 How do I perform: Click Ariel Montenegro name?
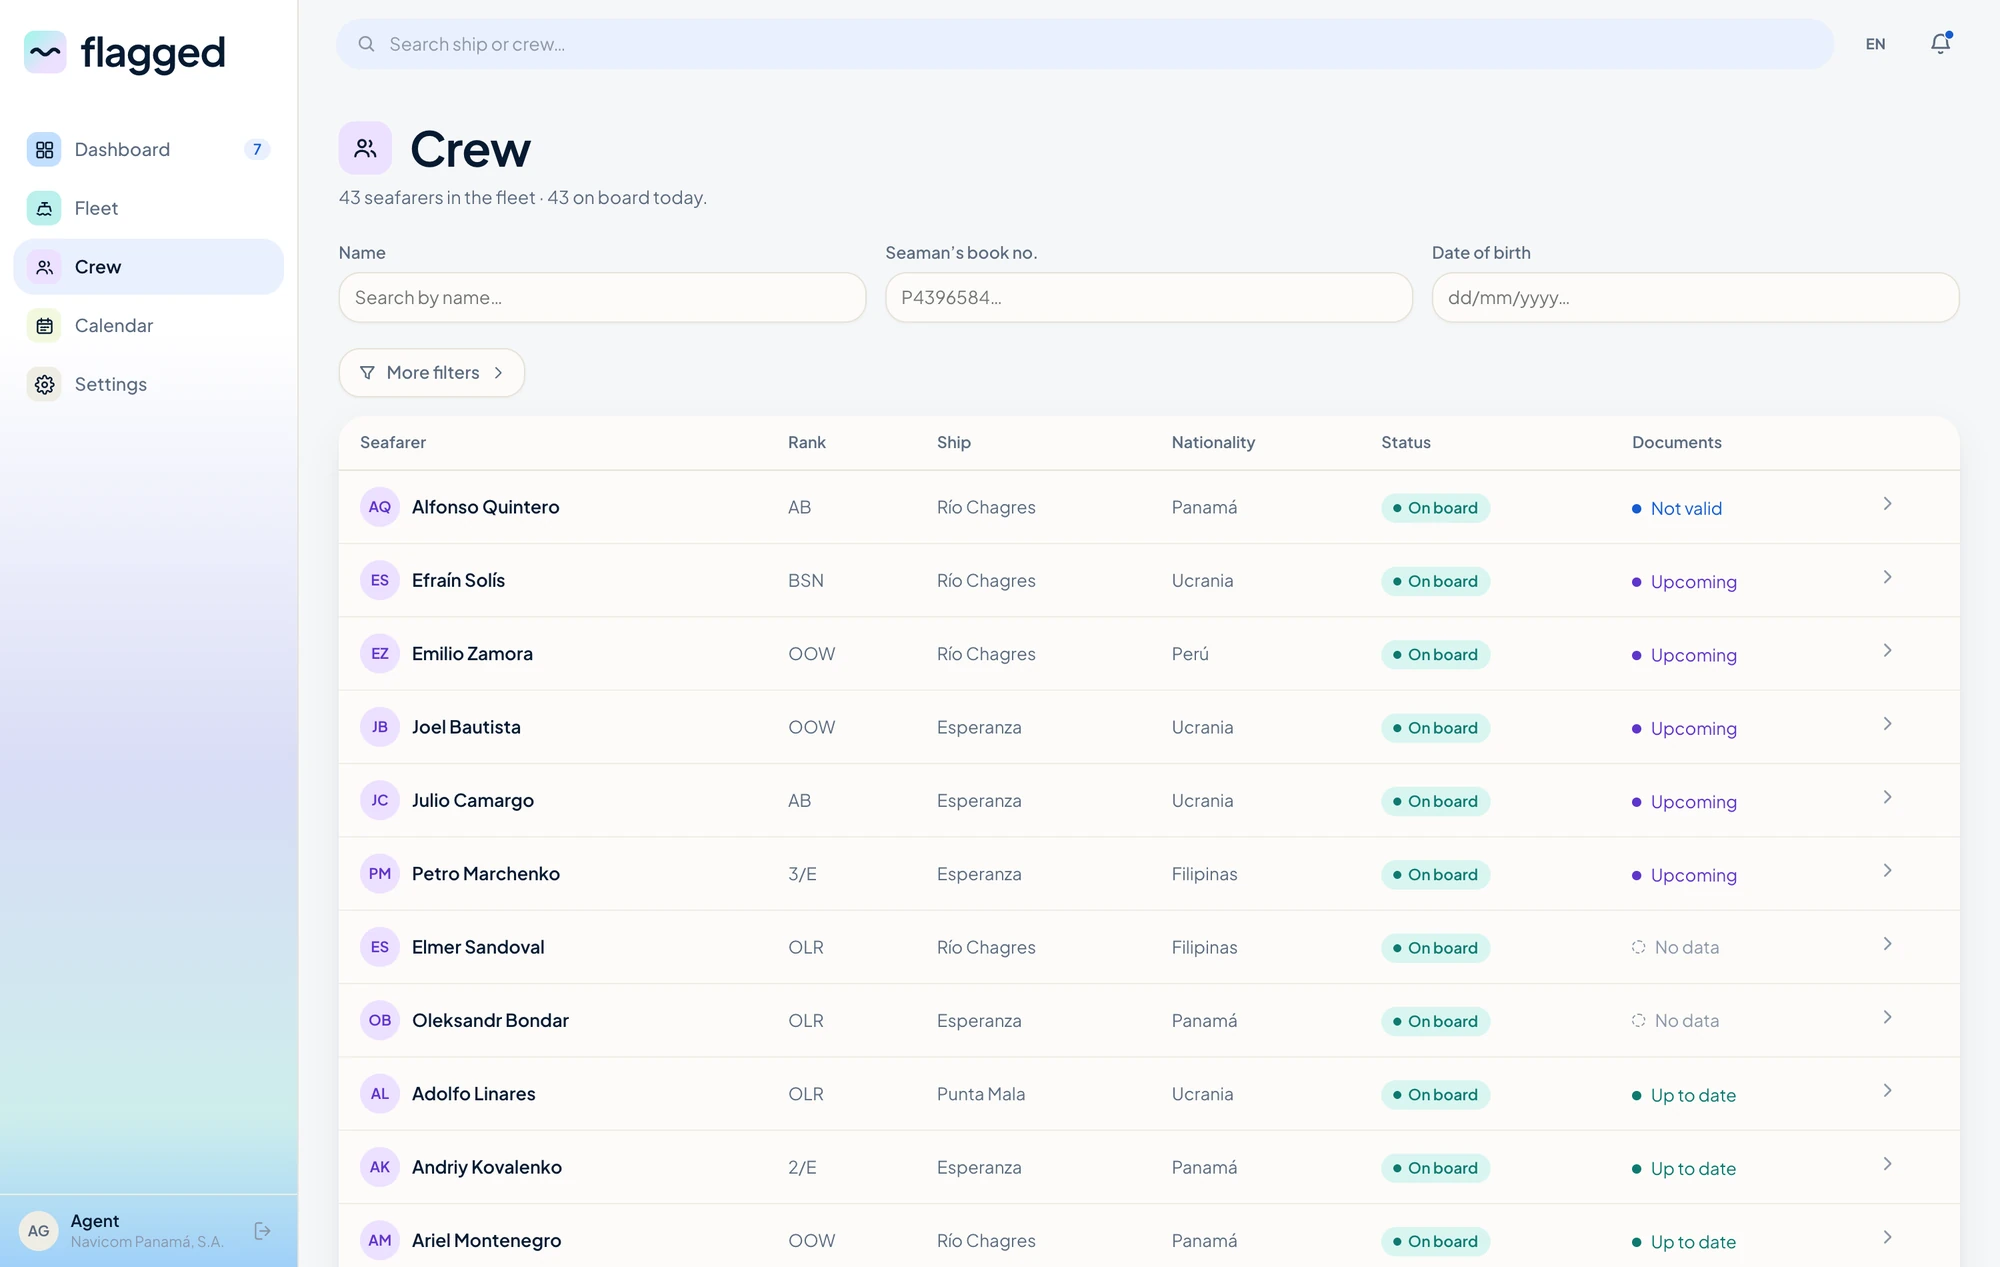tap(486, 1241)
